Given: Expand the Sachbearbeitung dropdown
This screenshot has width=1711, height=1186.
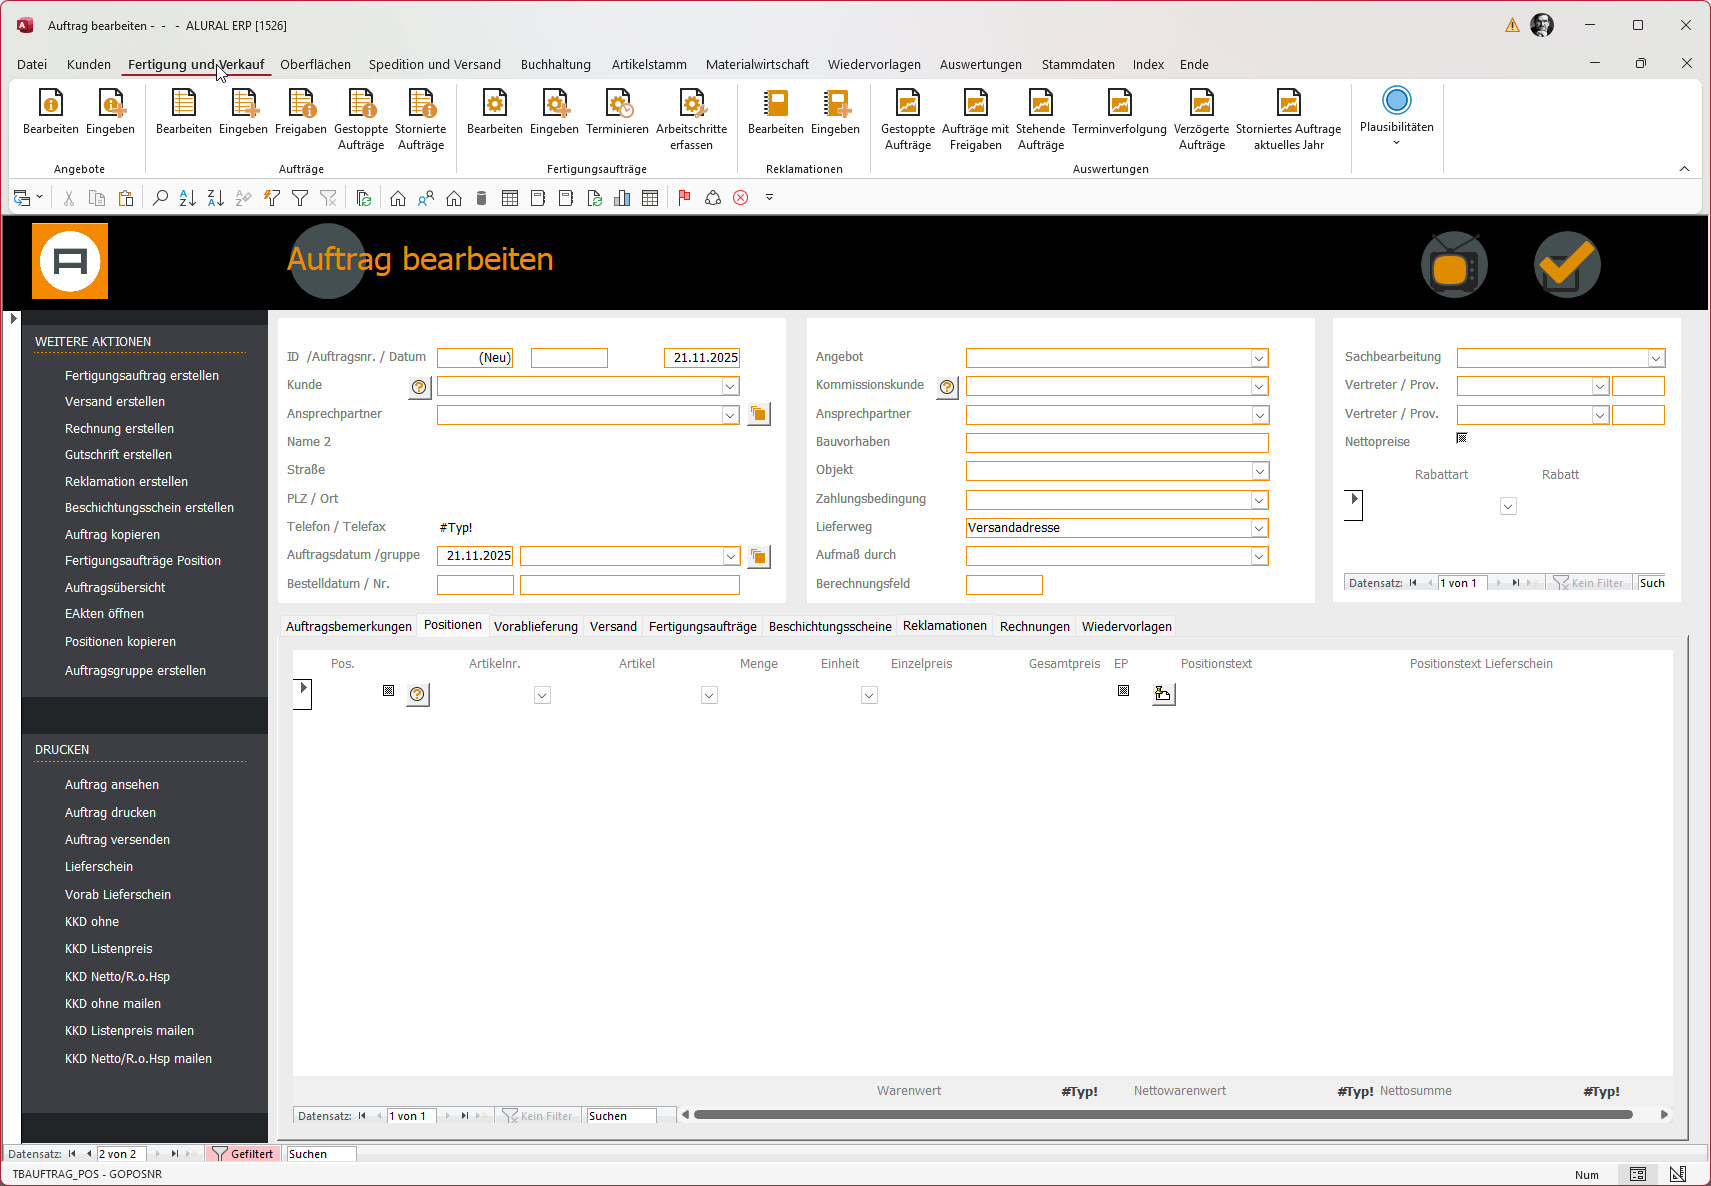Looking at the screenshot, I should 1656,358.
